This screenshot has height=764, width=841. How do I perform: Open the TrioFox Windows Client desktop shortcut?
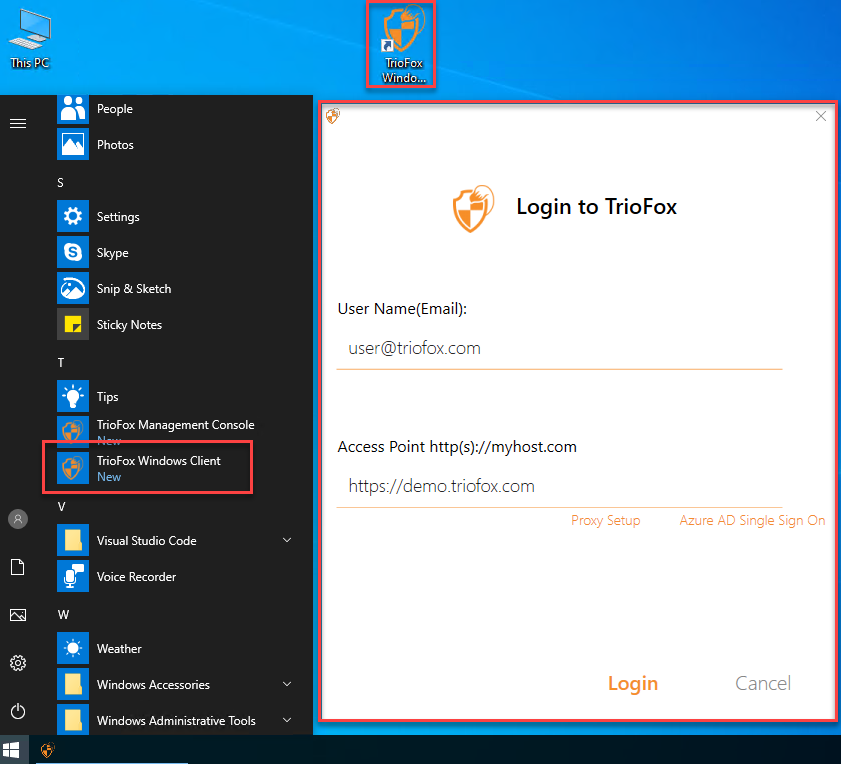click(403, 45)
